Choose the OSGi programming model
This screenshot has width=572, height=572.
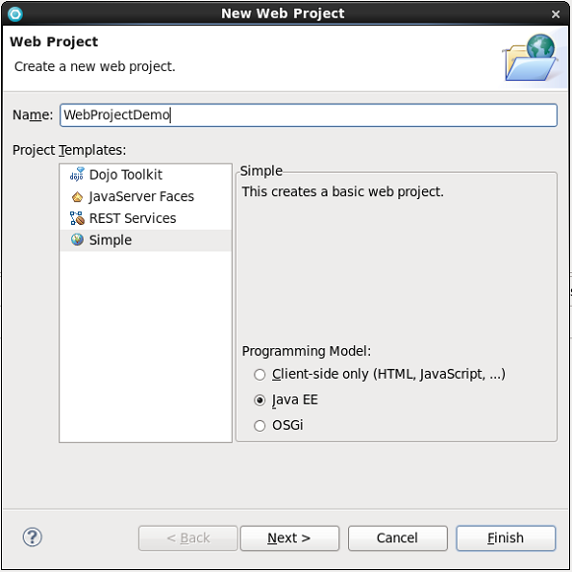259,425
